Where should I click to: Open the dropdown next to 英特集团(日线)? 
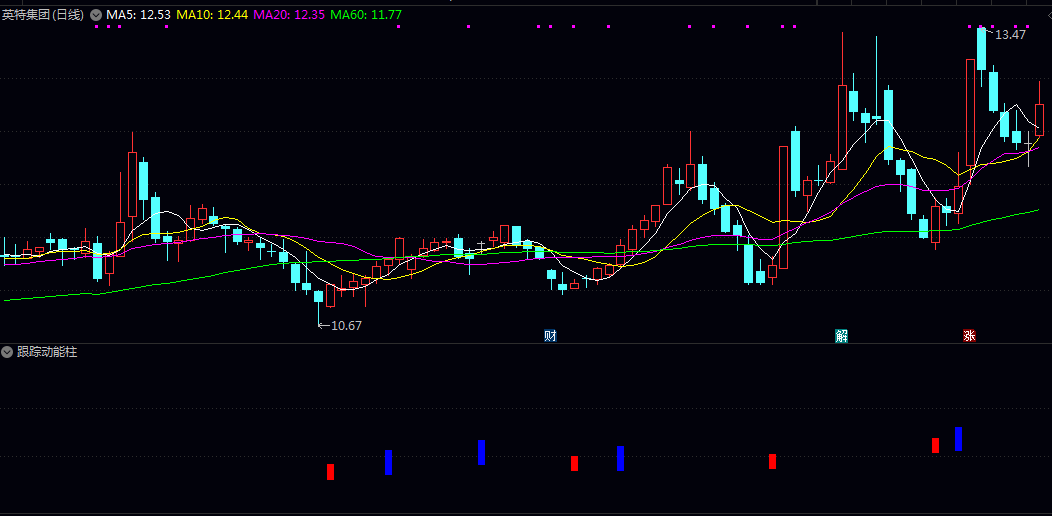coord(96,15)
